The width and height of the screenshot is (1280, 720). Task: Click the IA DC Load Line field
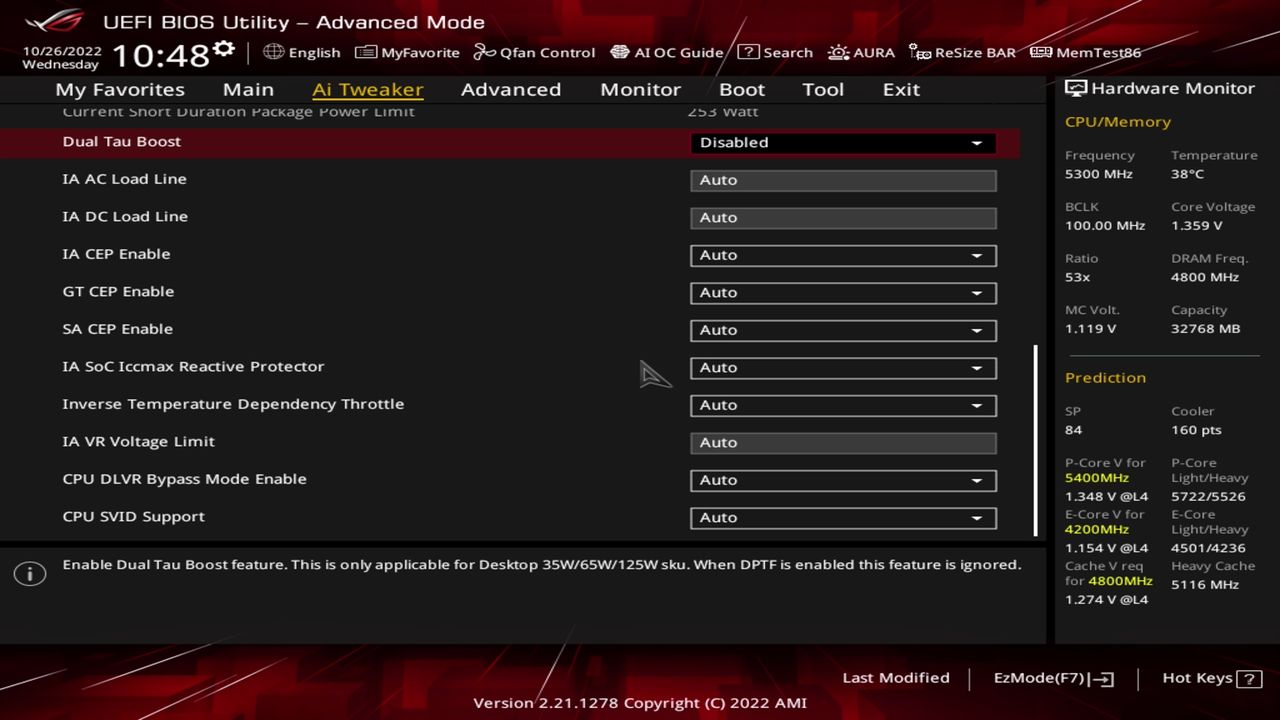[x=843, y=218]
